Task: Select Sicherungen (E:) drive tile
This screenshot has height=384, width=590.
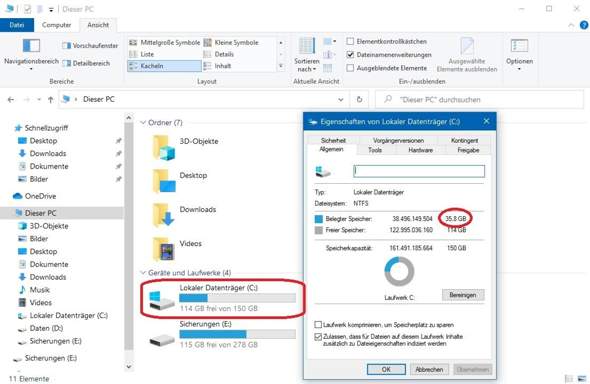Action: click(222, 334)
